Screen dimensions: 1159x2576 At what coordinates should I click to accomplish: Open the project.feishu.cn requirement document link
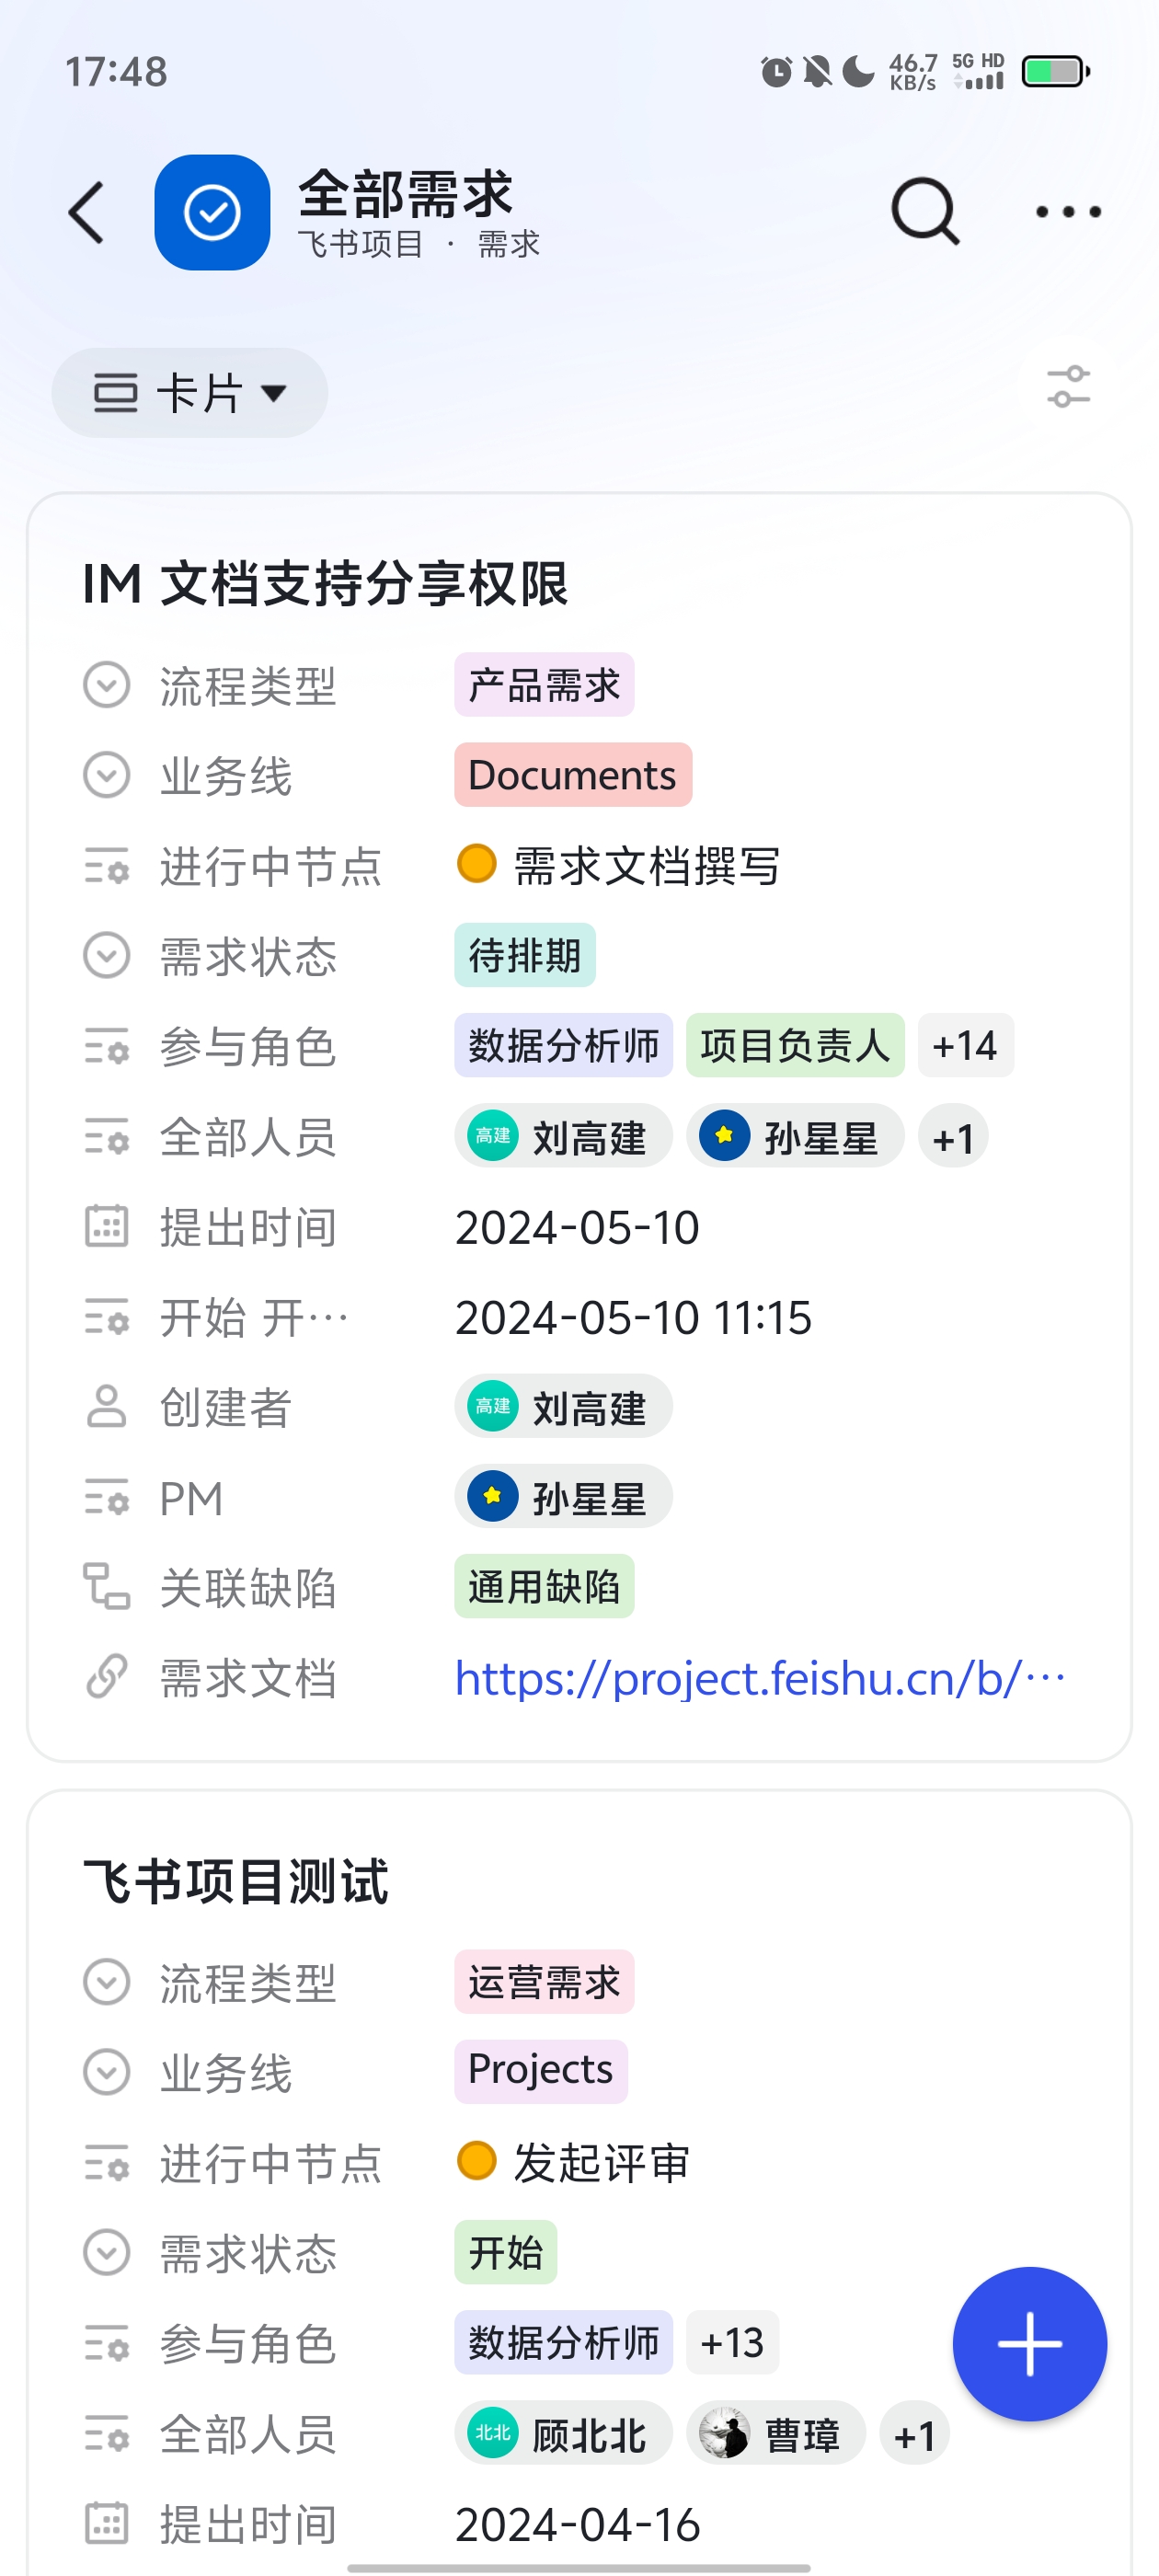click(760, 1678)
